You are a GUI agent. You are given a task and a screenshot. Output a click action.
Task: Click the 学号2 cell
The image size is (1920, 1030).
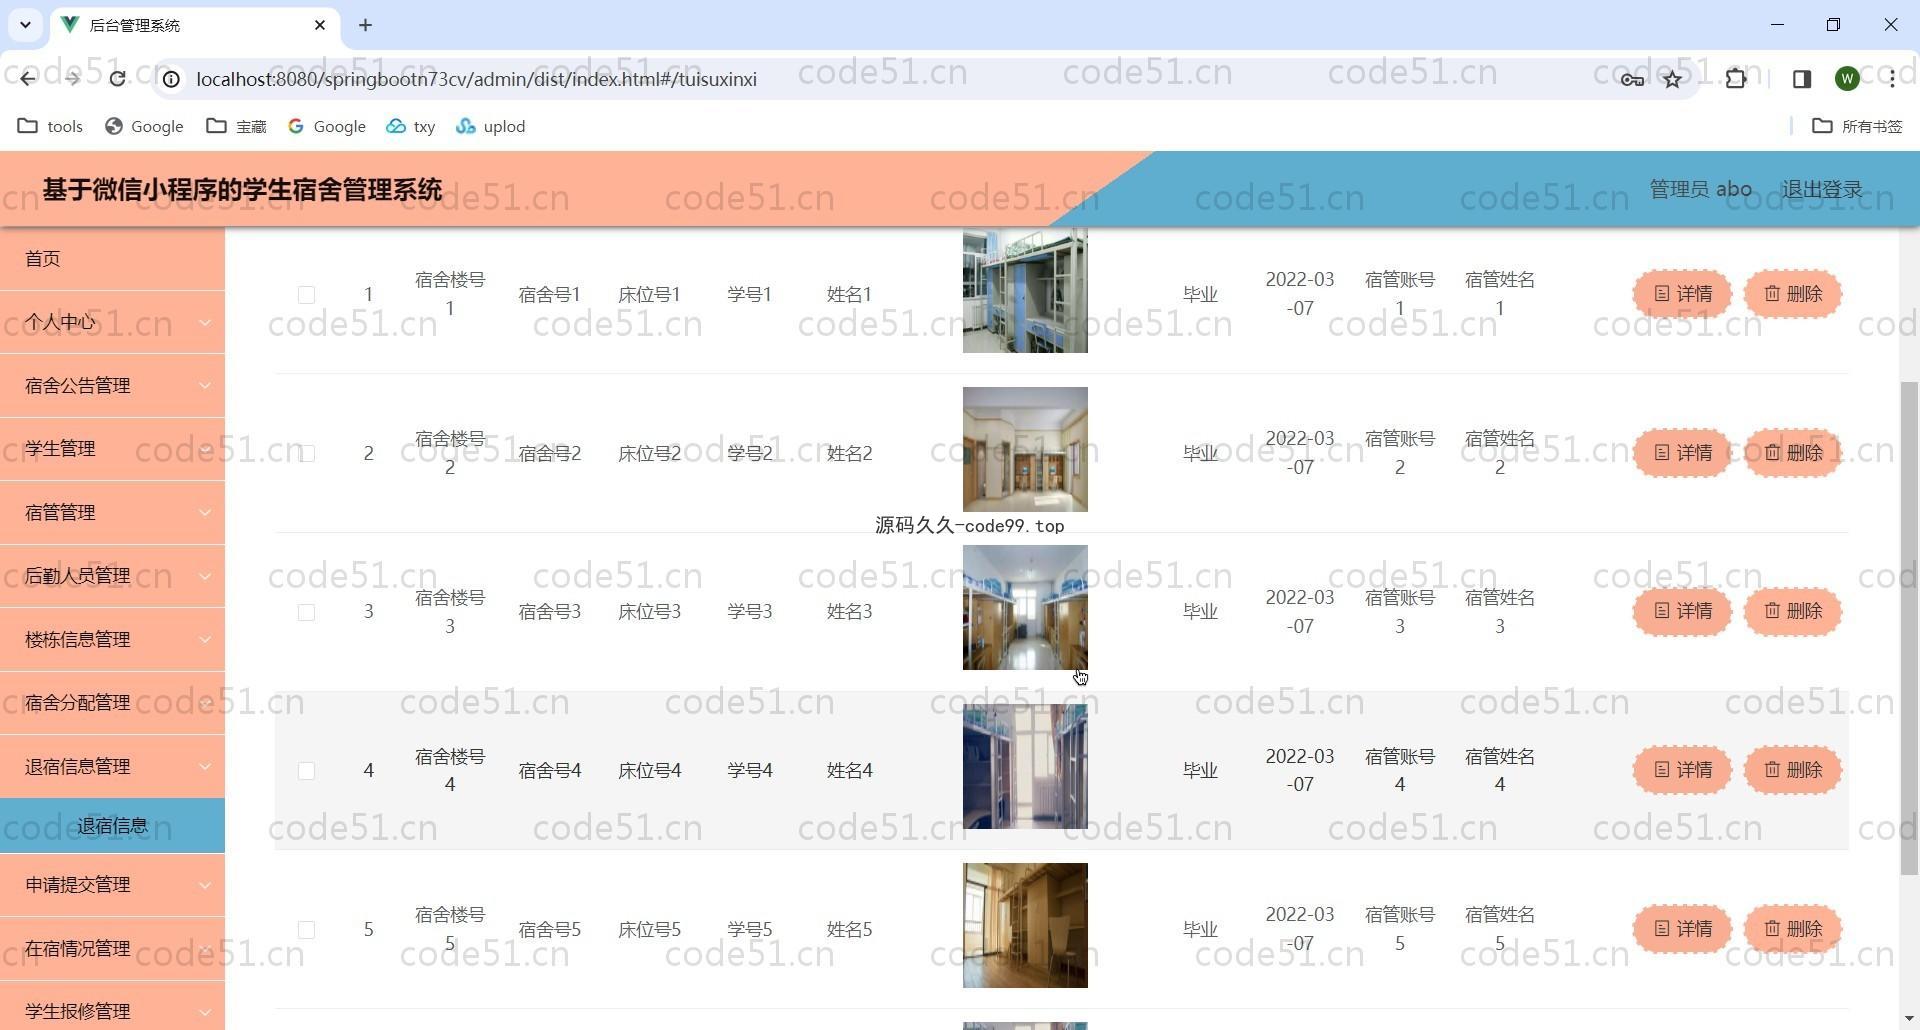(750, 454)
